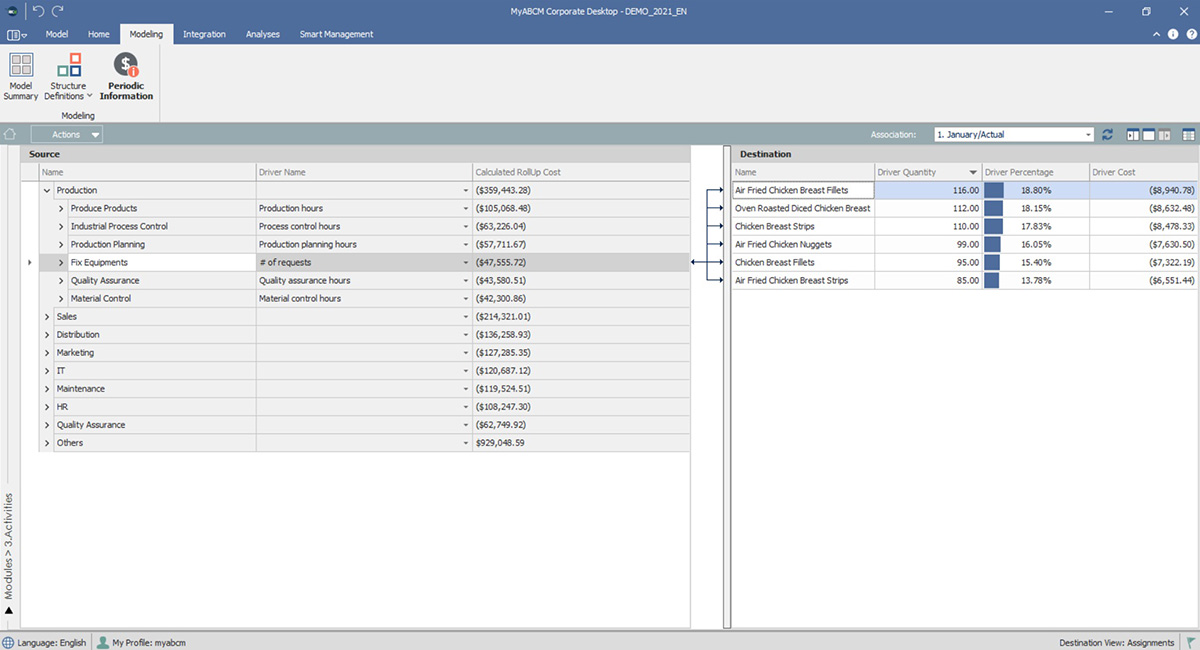The image size is (1200, 650).
Task: Open help via the question mark icon
Action: tap(1190, 34)
